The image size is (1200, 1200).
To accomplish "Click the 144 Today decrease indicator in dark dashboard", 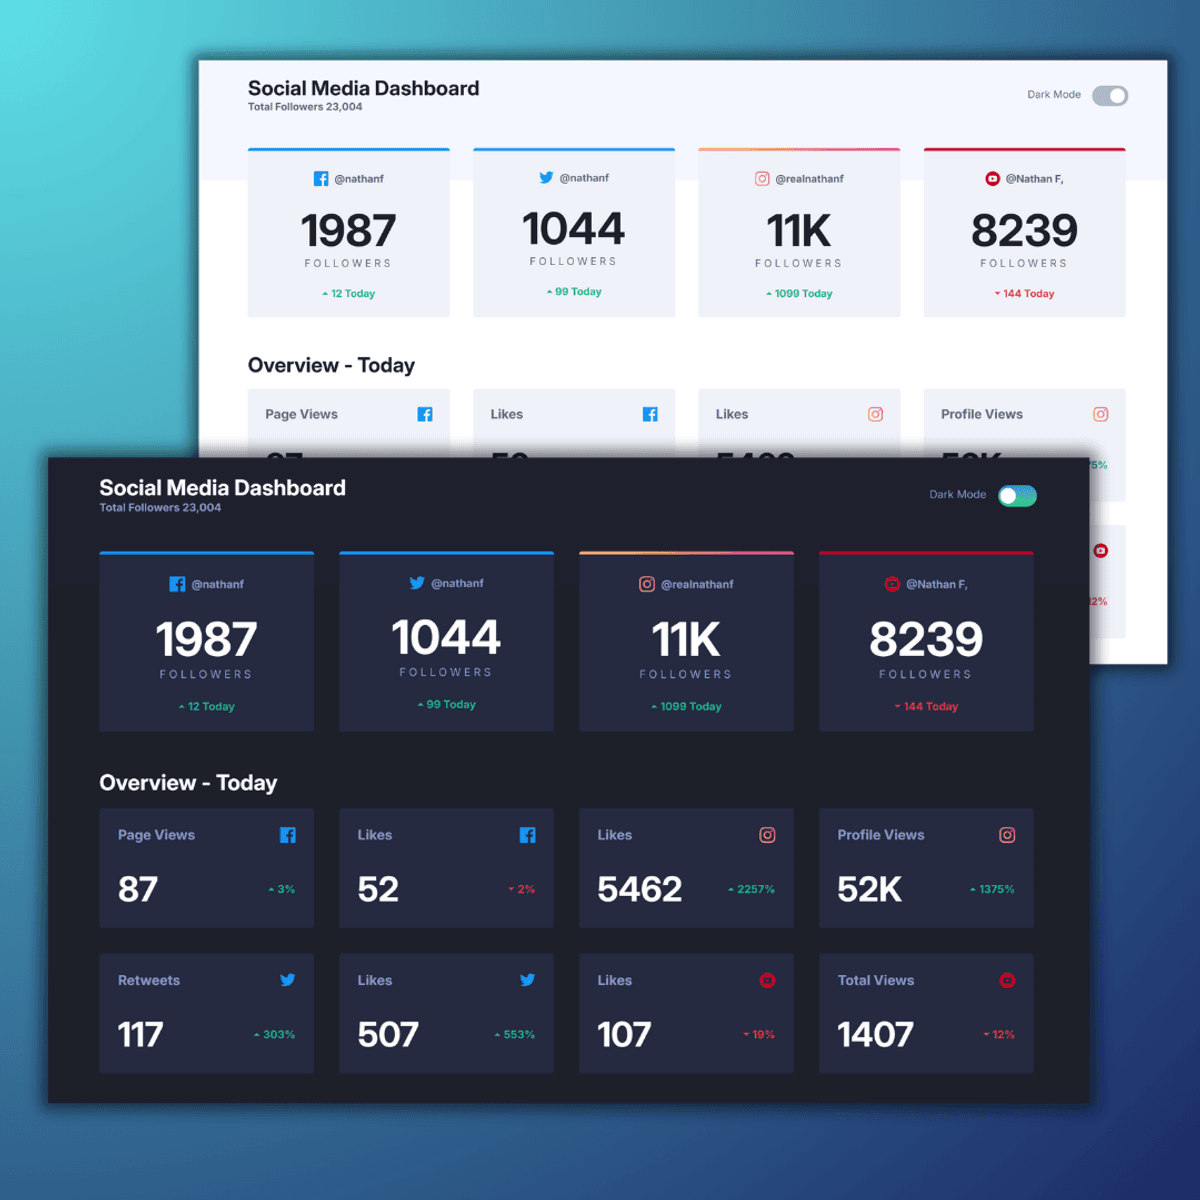I will click(x=926, y=706).
